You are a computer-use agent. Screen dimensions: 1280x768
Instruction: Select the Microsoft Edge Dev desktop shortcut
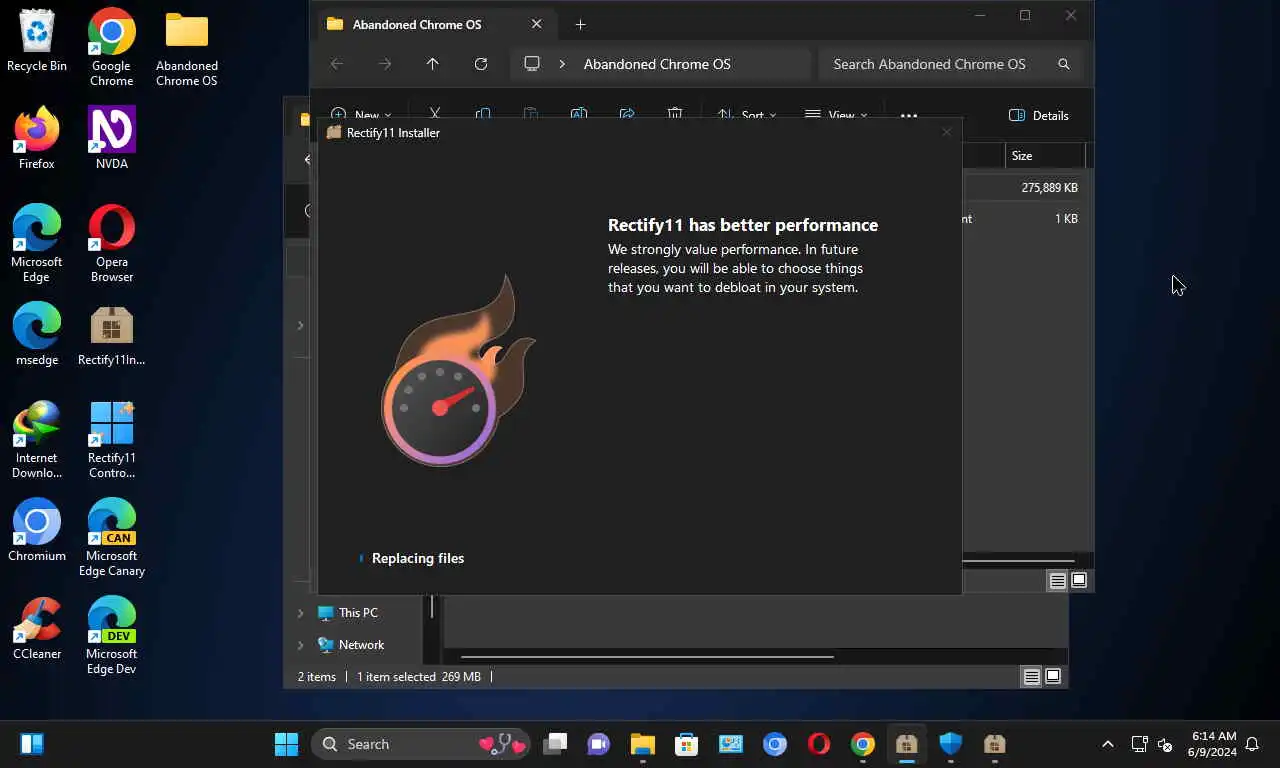click(x=112, y=636)
